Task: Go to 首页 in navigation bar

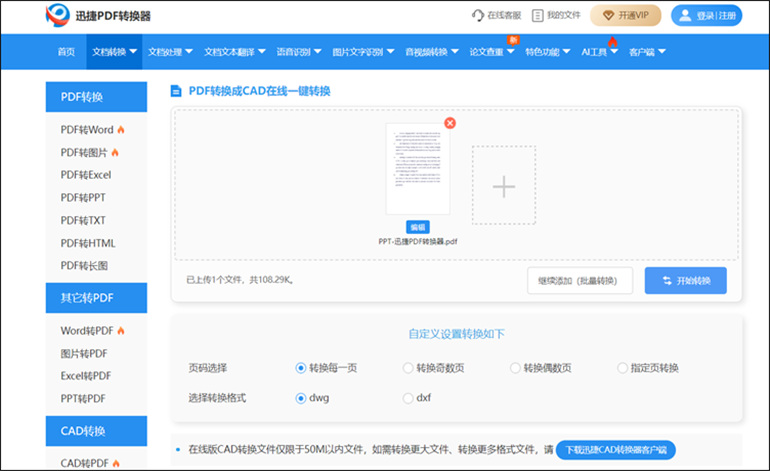Action: click(66, 52)
